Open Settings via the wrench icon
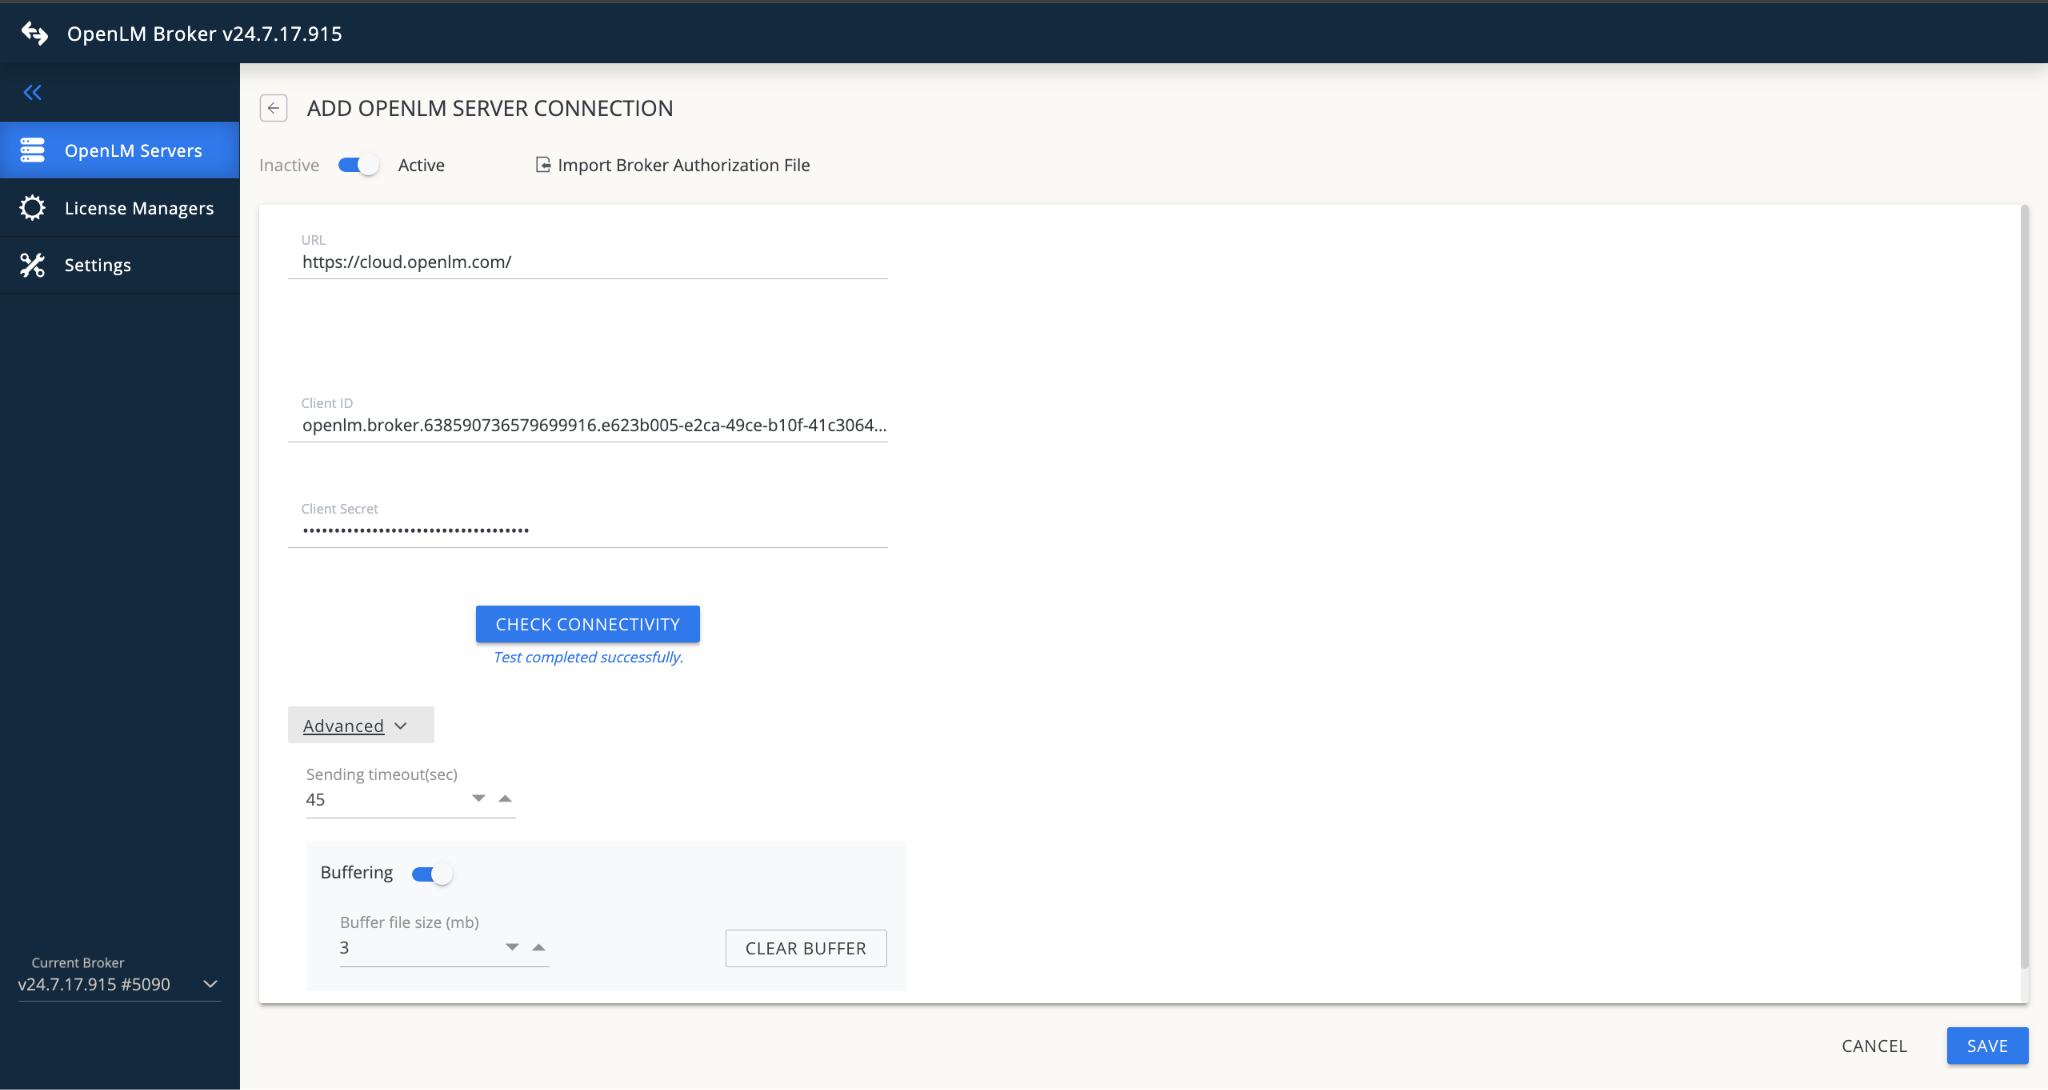 tap(33, 264)
